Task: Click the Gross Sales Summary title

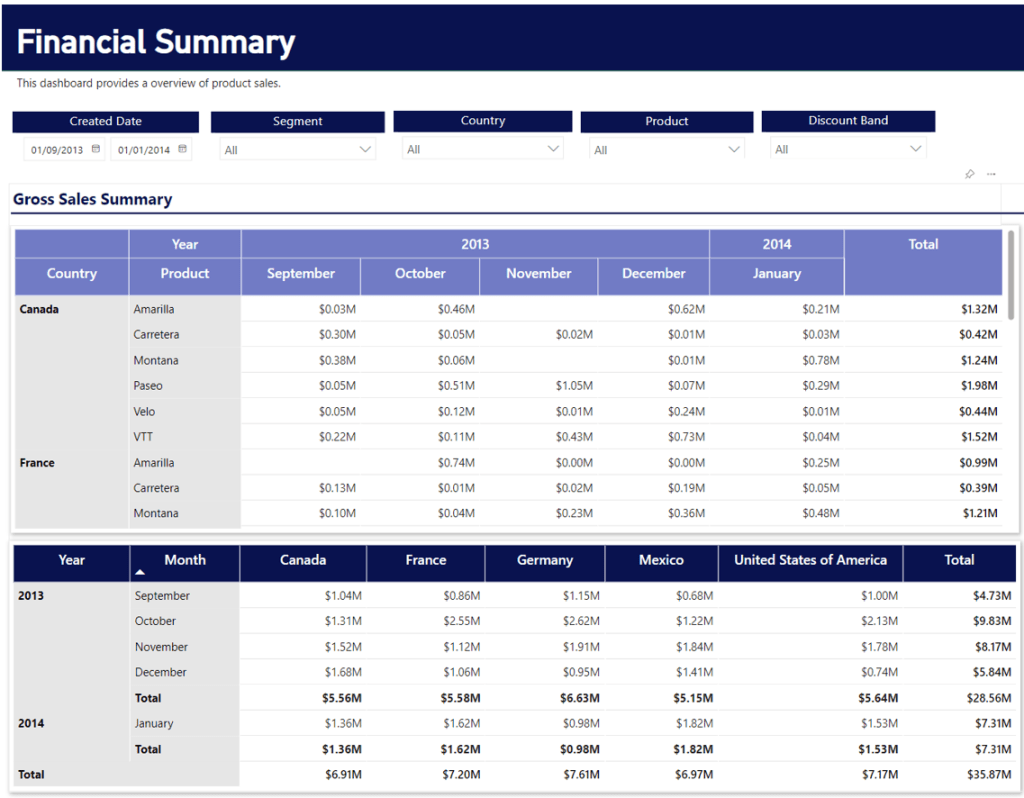Action: pos(92,199)
